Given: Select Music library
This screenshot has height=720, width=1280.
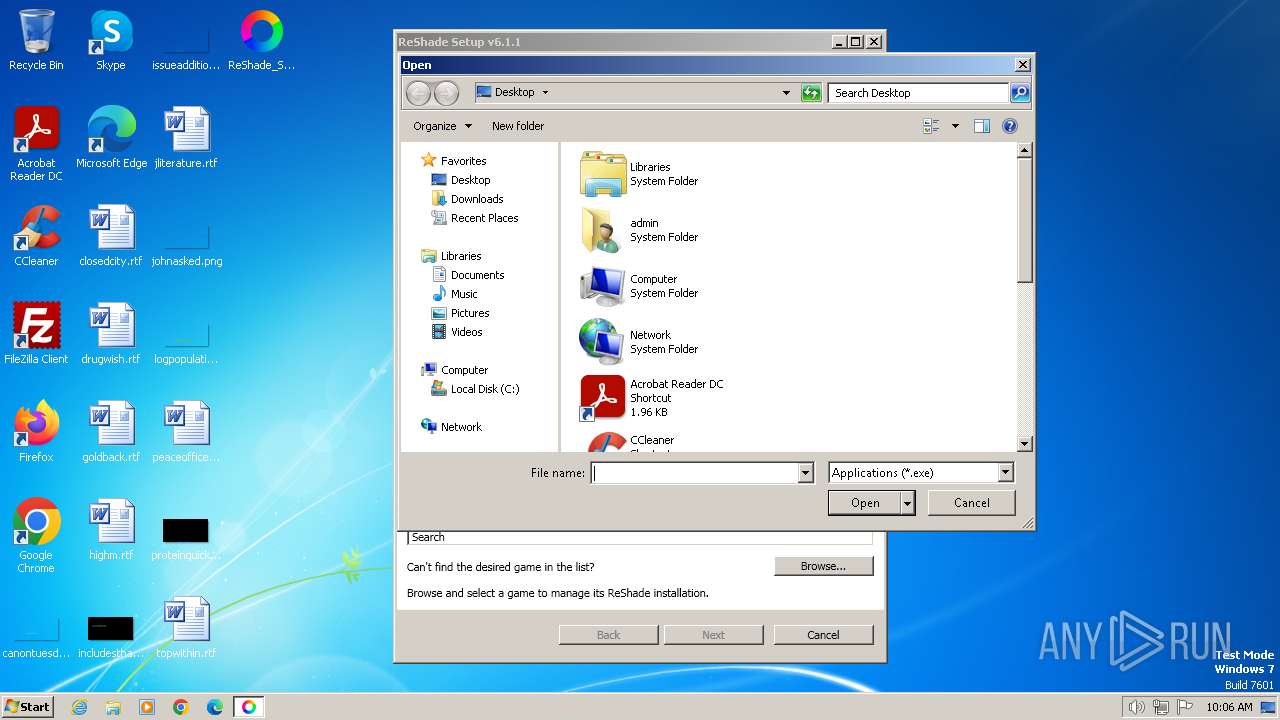Looking at the screenshot, I should (464, 294).
